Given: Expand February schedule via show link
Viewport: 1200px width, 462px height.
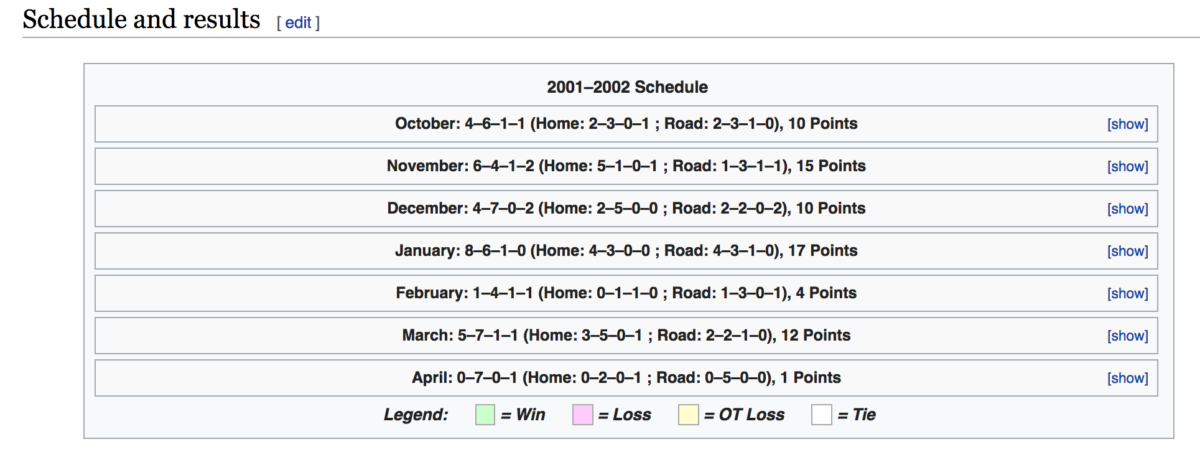Looking at the screenshot, I should click(1127, 294).
